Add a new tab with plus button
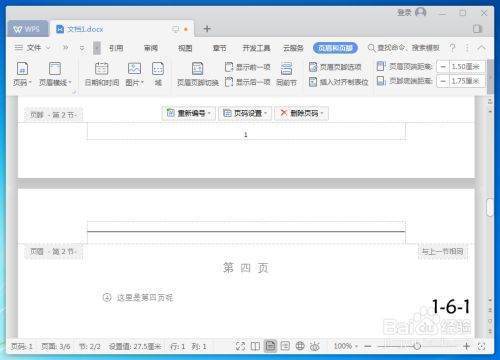The width and height of the screenshot is (500, 360). tap(207, 29)
